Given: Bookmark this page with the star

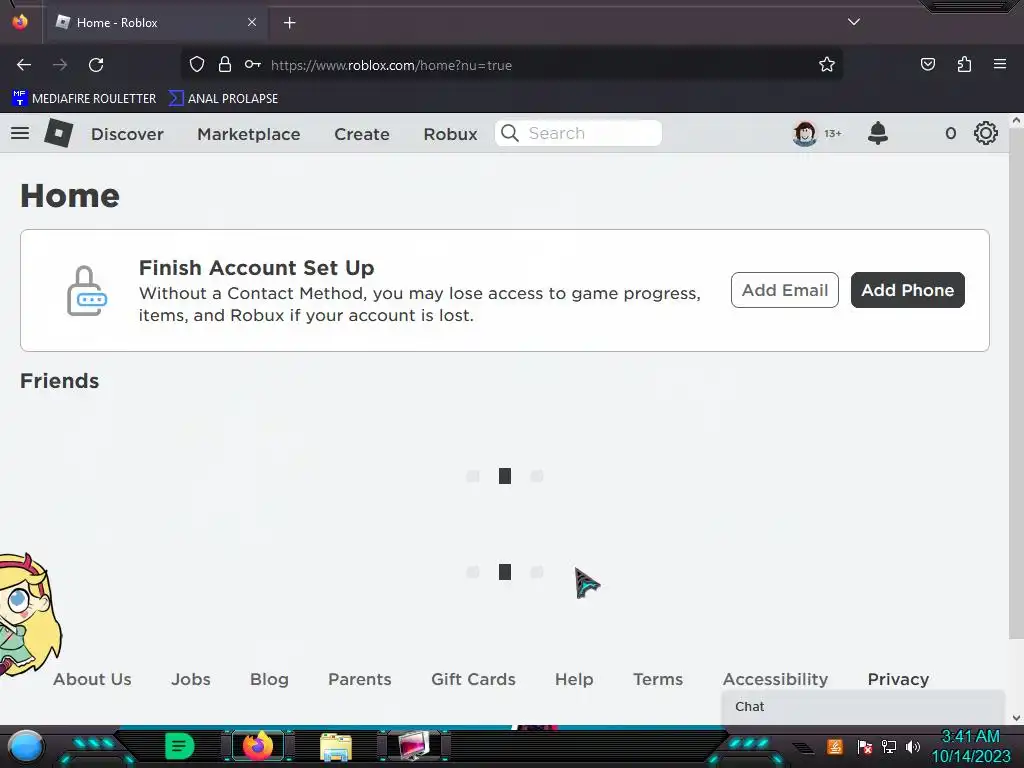Looking at the screenshot, I should coord(827,65).
